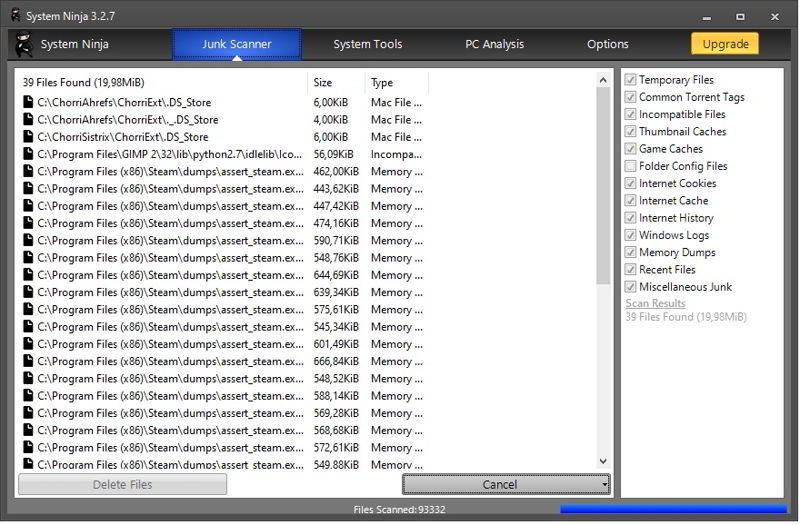Open the dropdown arrow on the Cancel button
This screenshot has height=525, width=800.
click(605, 485)
